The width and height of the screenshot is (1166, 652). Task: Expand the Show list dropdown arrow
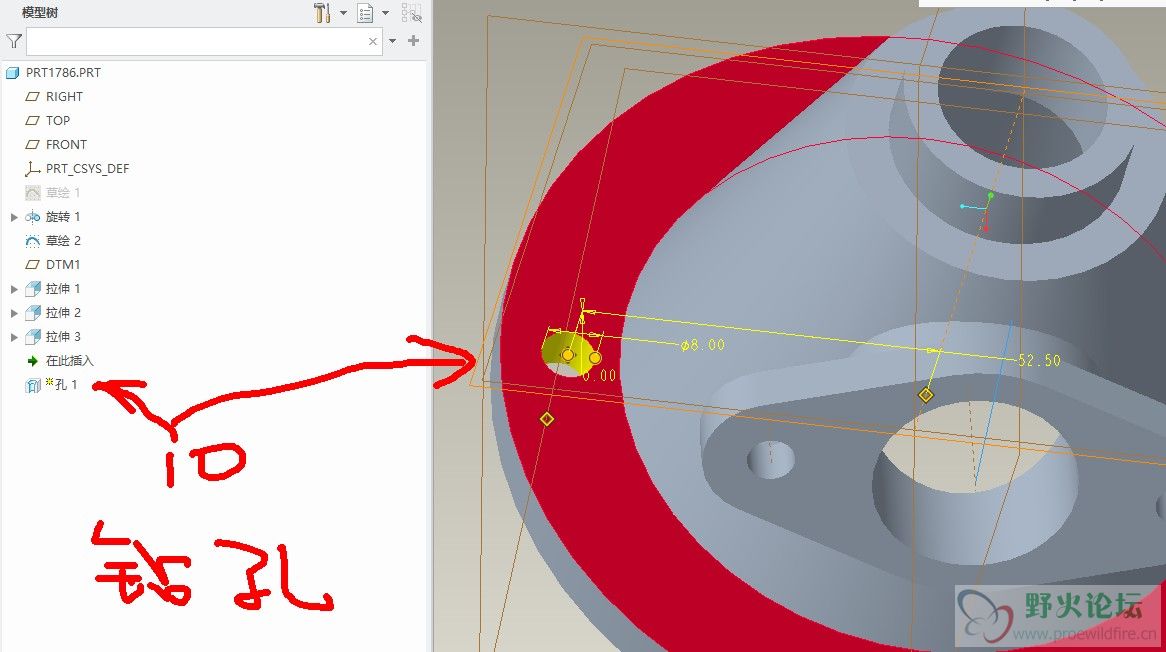point(385,13)
